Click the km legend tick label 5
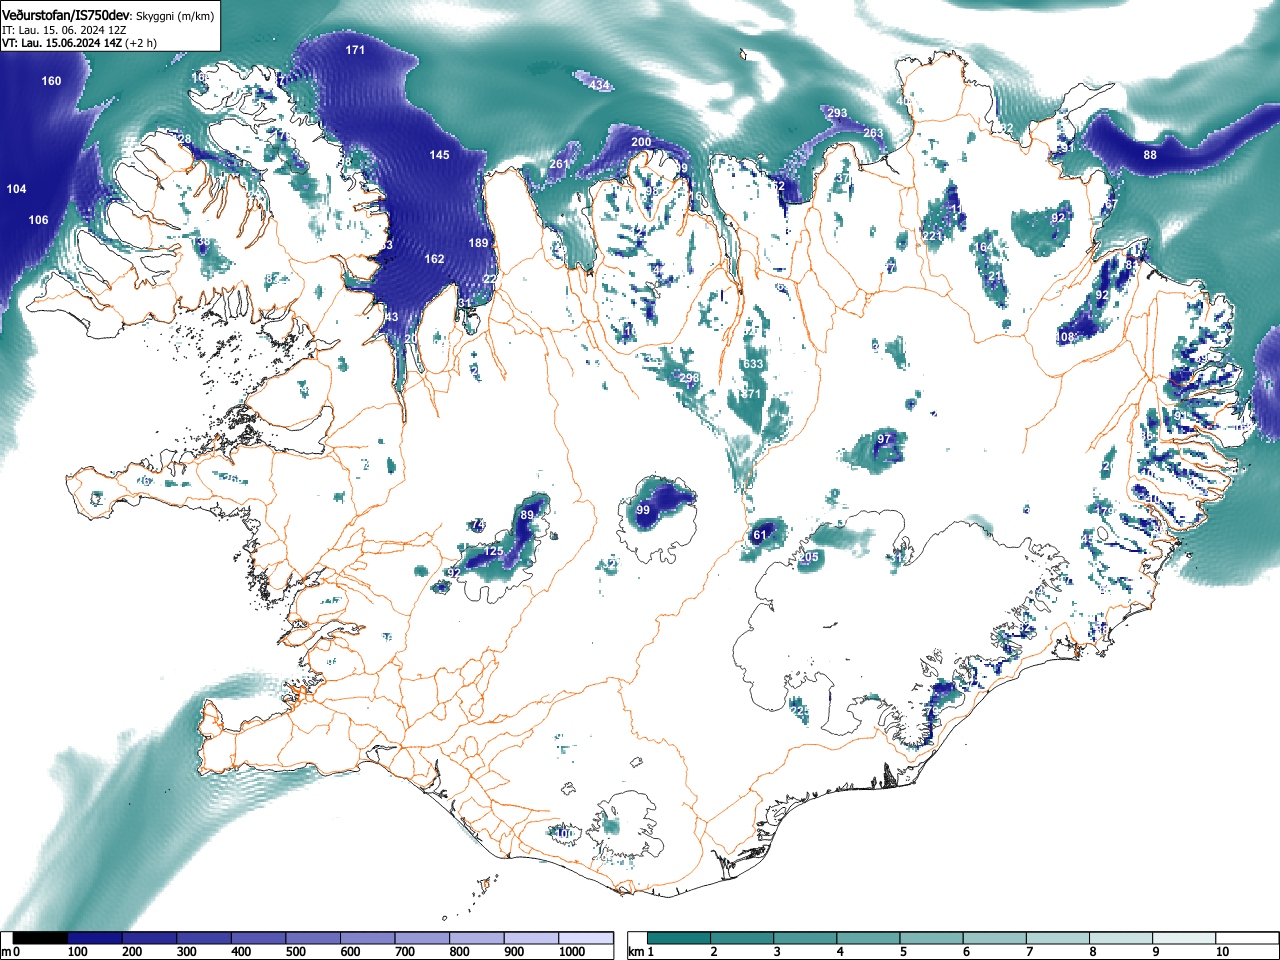This screenshot has width=1280, height=960. tap(903, 952)
